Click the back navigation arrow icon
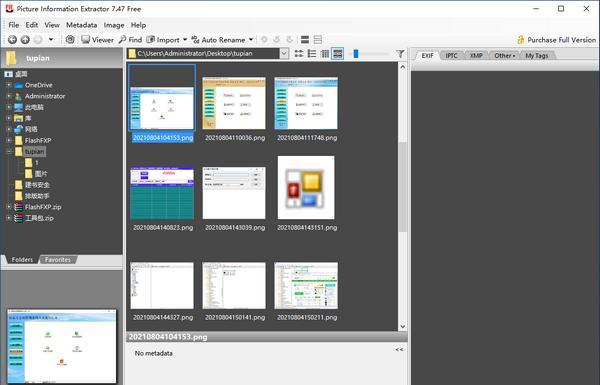The image size is (600, 385). point(12,39)
